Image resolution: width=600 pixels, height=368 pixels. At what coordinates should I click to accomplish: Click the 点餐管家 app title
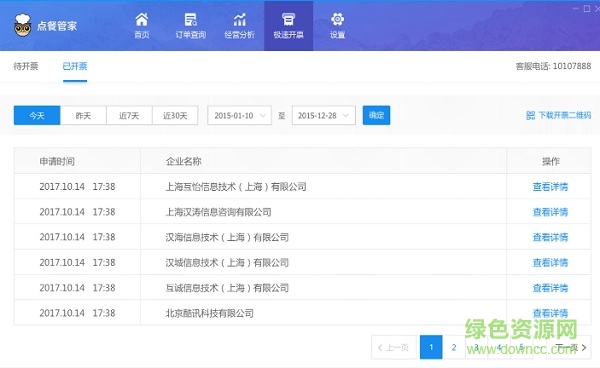coord(57,26)
